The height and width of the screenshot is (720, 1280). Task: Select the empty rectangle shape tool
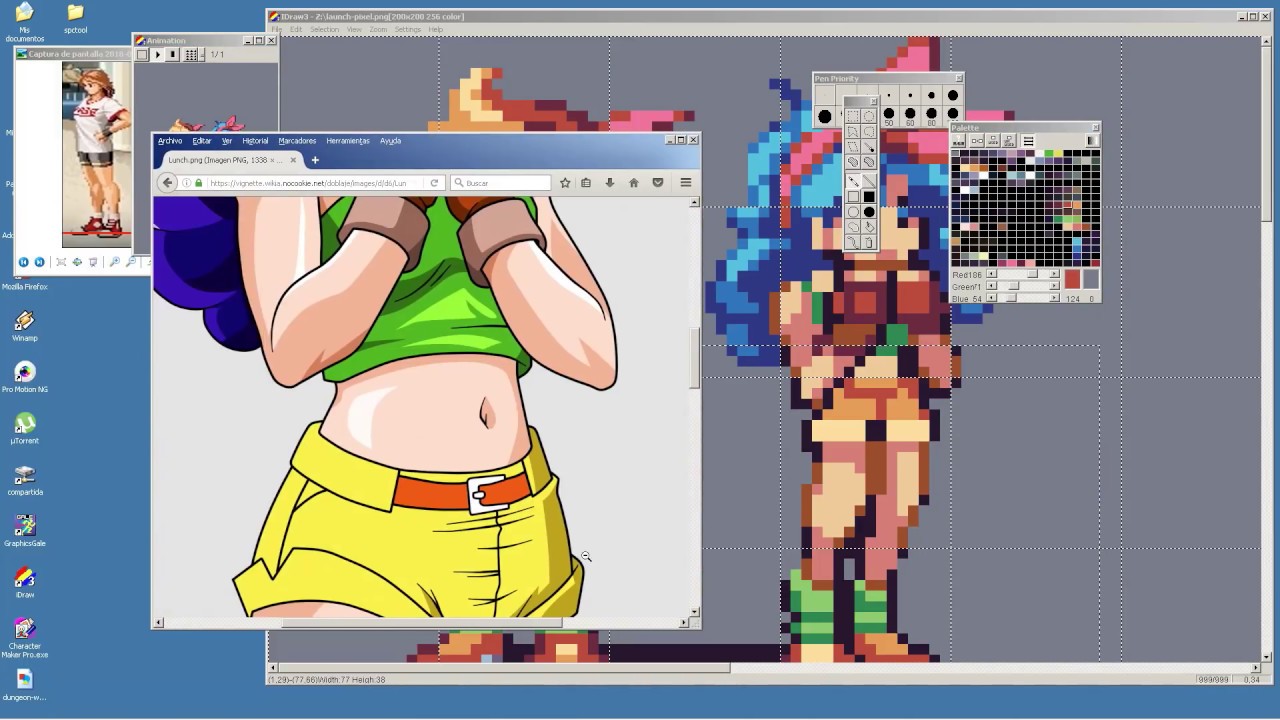tap(853, 196)
